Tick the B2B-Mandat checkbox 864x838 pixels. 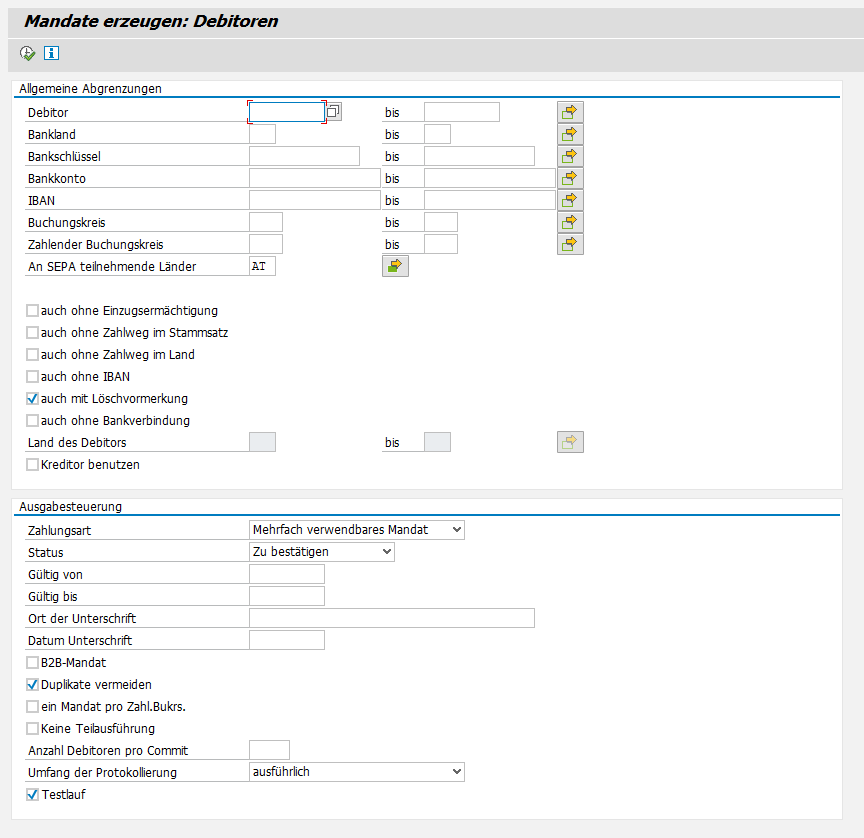[33, 663]
